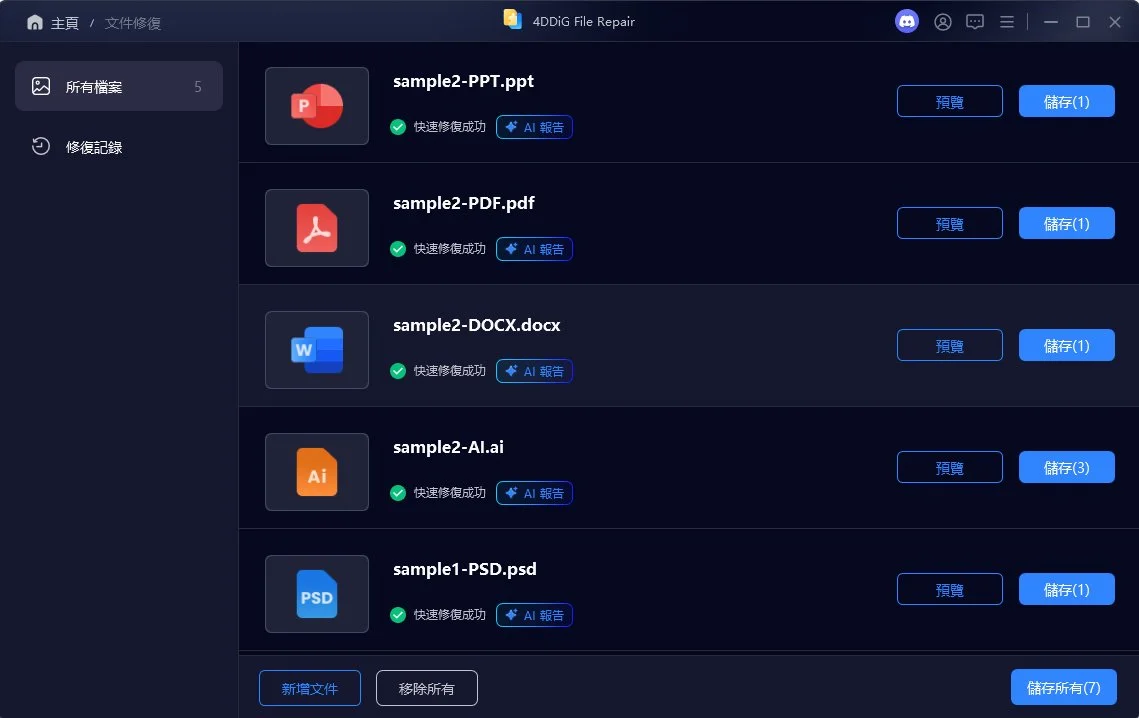Image resolution: width=1139 pixels, height=718 pixels.
Task: Save sample2-AI.ai with 儲存(3)
Action: 1067,468
